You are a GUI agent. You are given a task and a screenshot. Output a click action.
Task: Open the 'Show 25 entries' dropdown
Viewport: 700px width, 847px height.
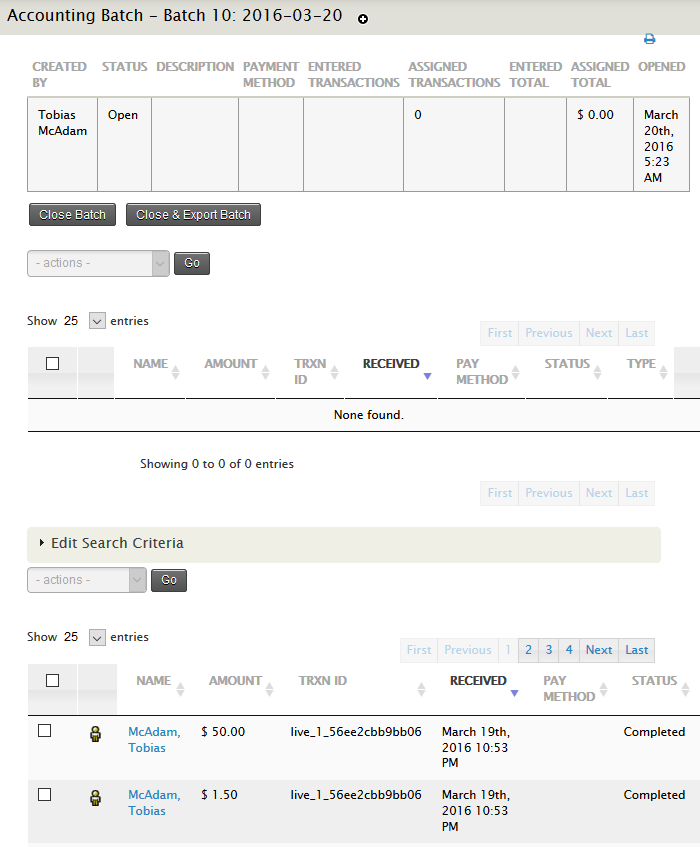pos(96,320)
